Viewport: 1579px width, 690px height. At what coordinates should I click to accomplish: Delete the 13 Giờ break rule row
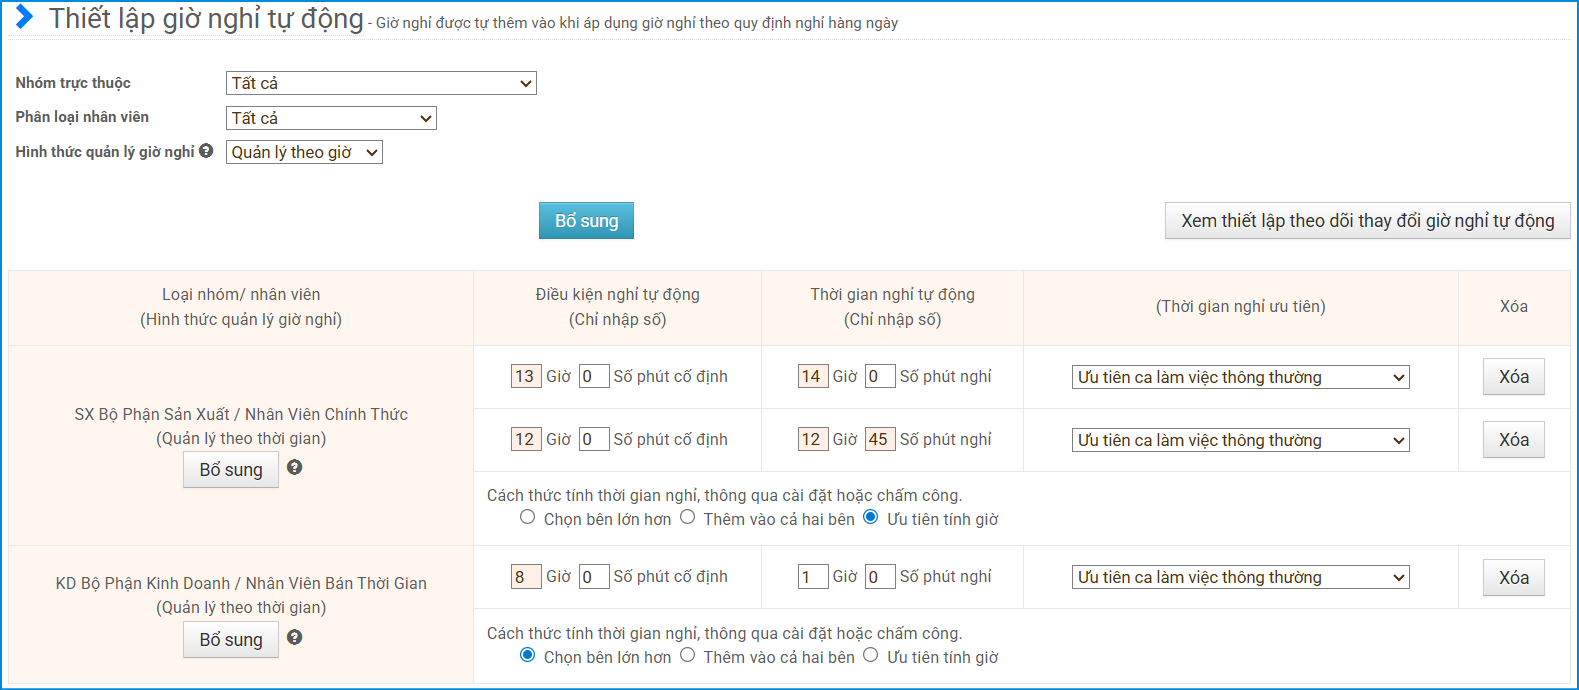click(1513, 377)
